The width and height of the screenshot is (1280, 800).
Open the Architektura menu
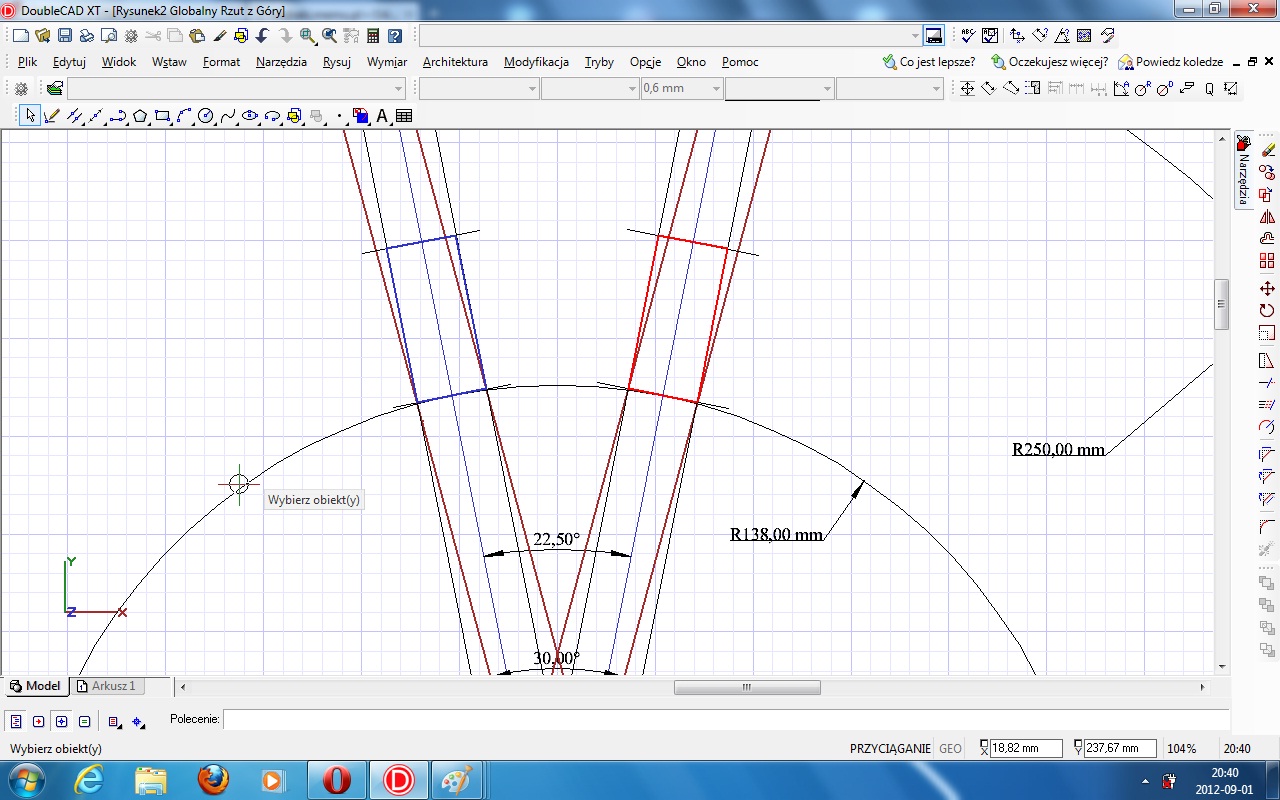click(455, 62)
